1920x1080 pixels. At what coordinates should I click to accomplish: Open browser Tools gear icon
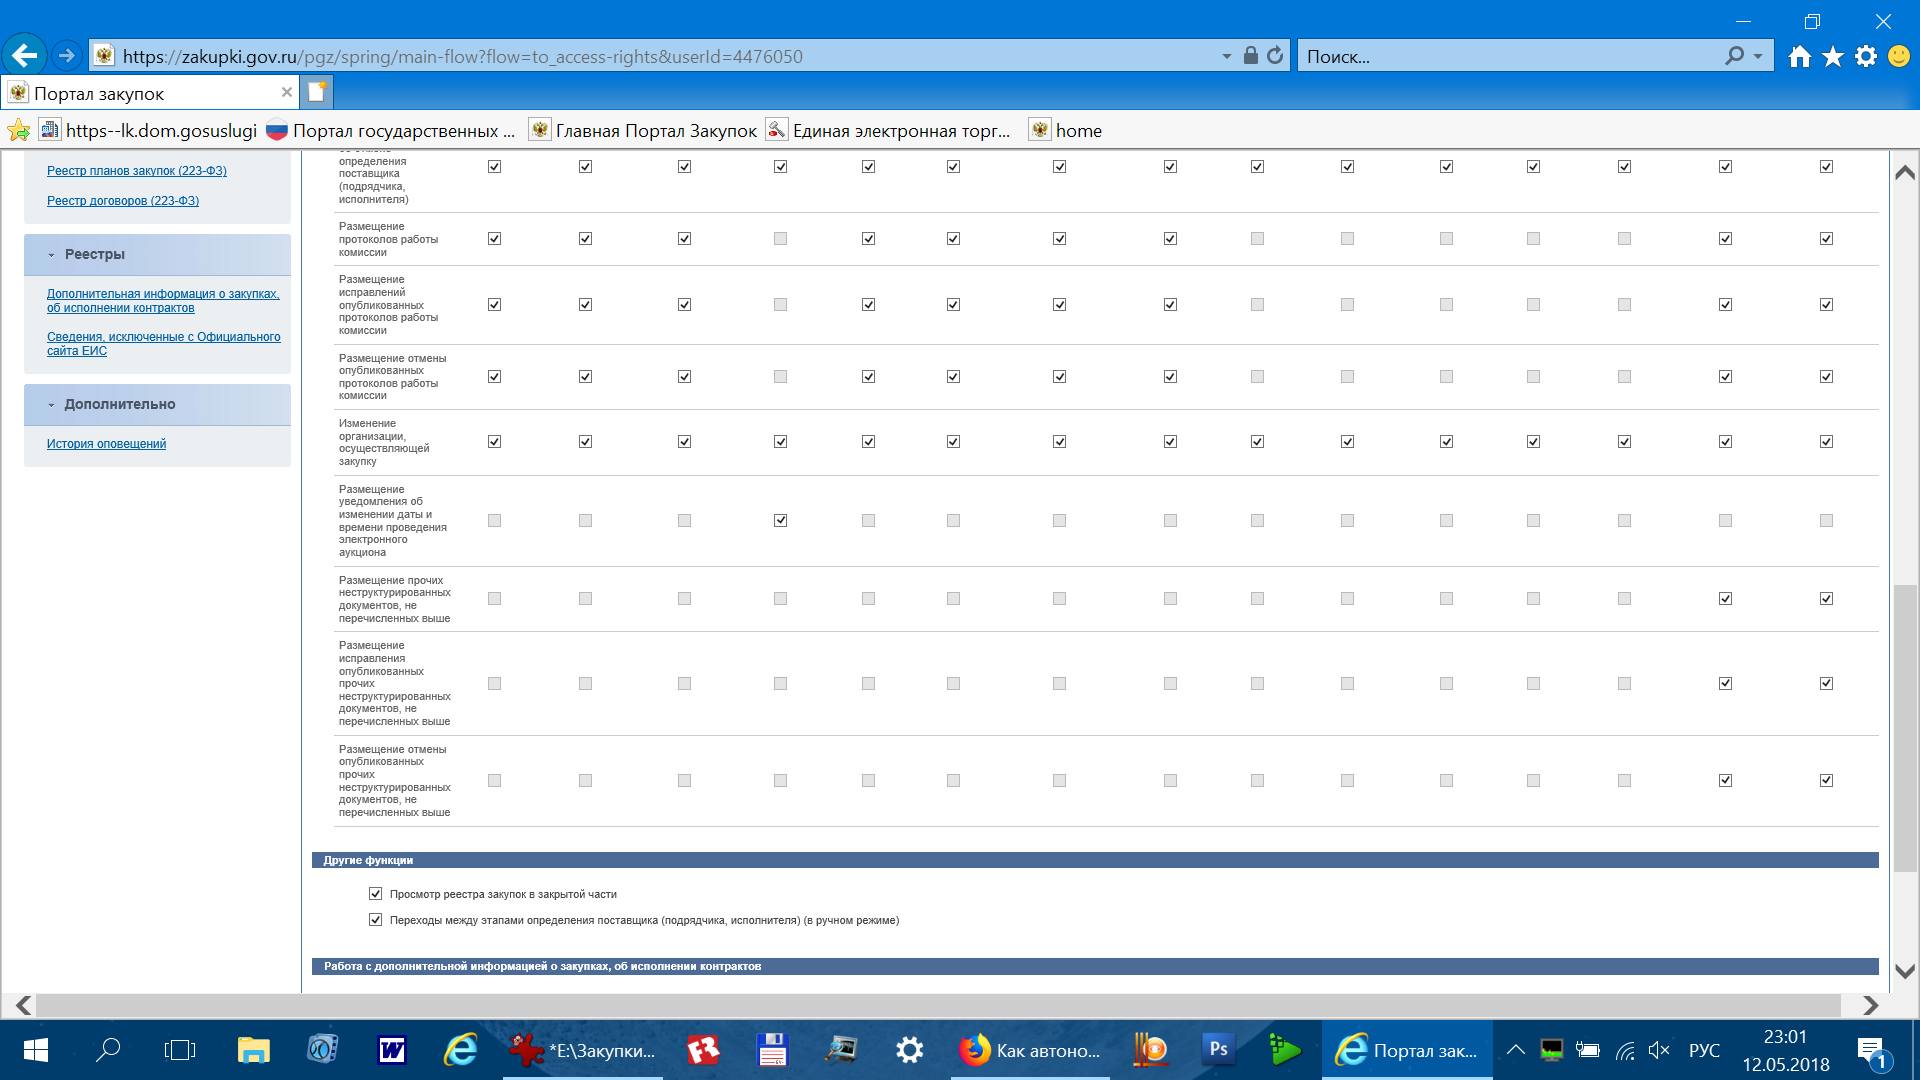click(1865, 57)
